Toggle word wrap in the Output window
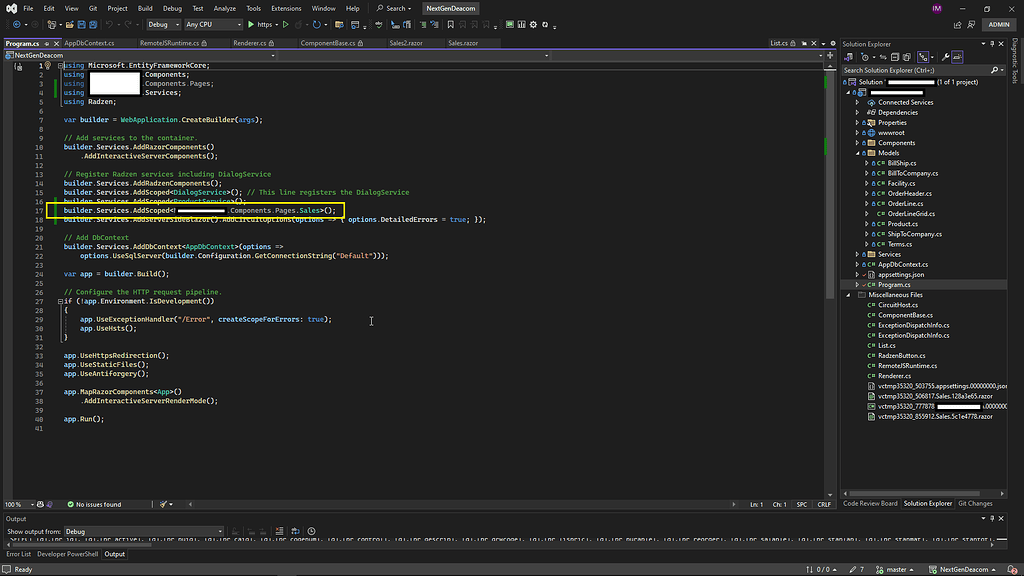This screenshot has width=1024, height=576. (296, 531)
